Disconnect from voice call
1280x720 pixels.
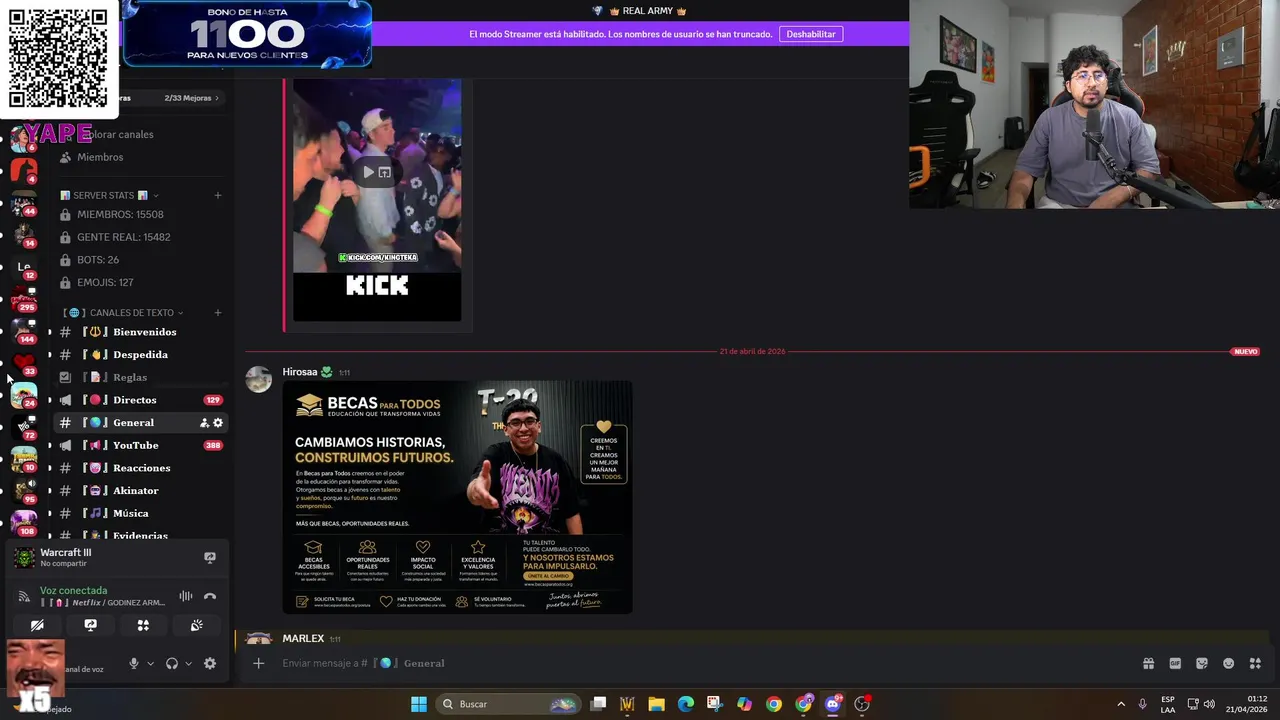click(210, 596)
